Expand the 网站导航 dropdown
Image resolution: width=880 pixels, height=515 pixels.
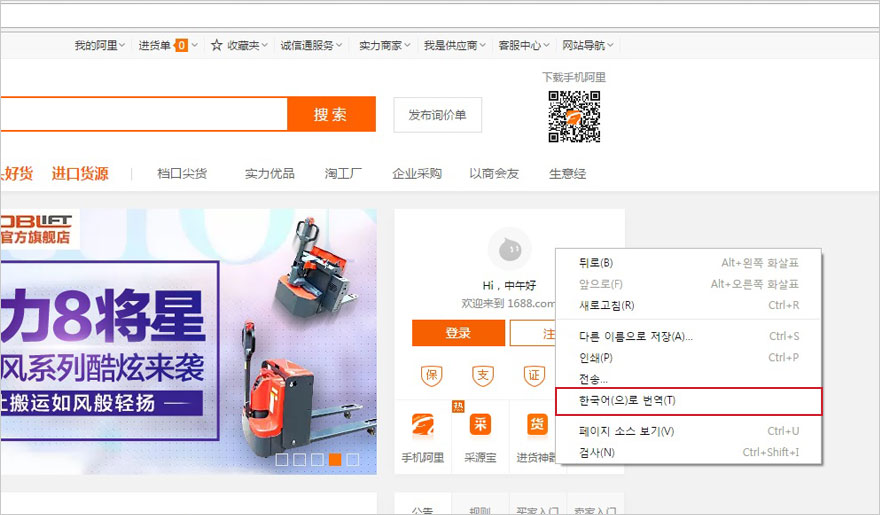point(588,45)
